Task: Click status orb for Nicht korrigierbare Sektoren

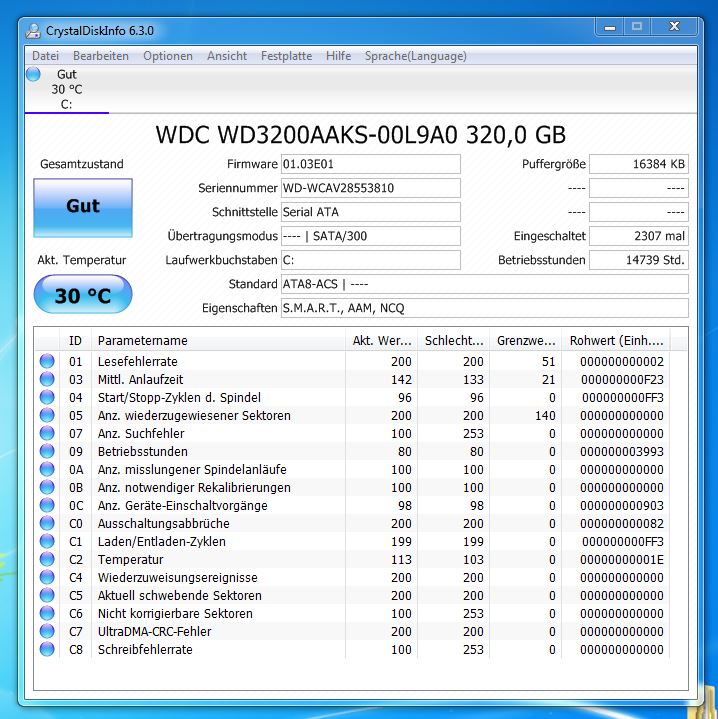Action: click(x=47, y=613)
